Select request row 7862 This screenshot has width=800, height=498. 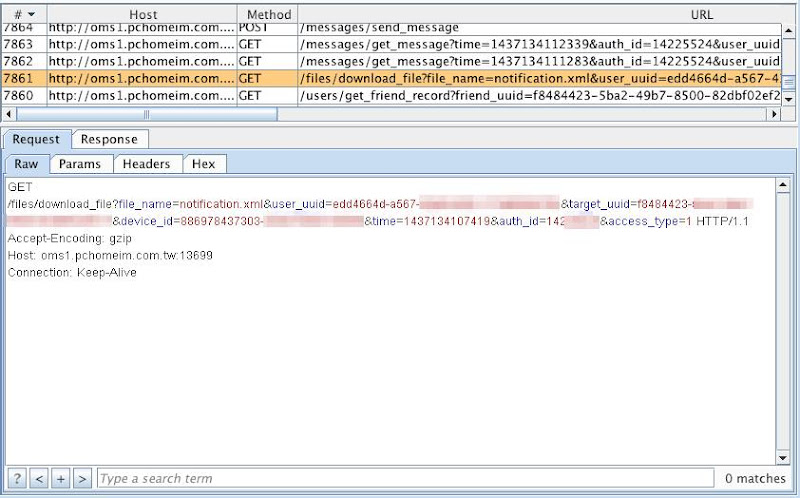[391, 61]
